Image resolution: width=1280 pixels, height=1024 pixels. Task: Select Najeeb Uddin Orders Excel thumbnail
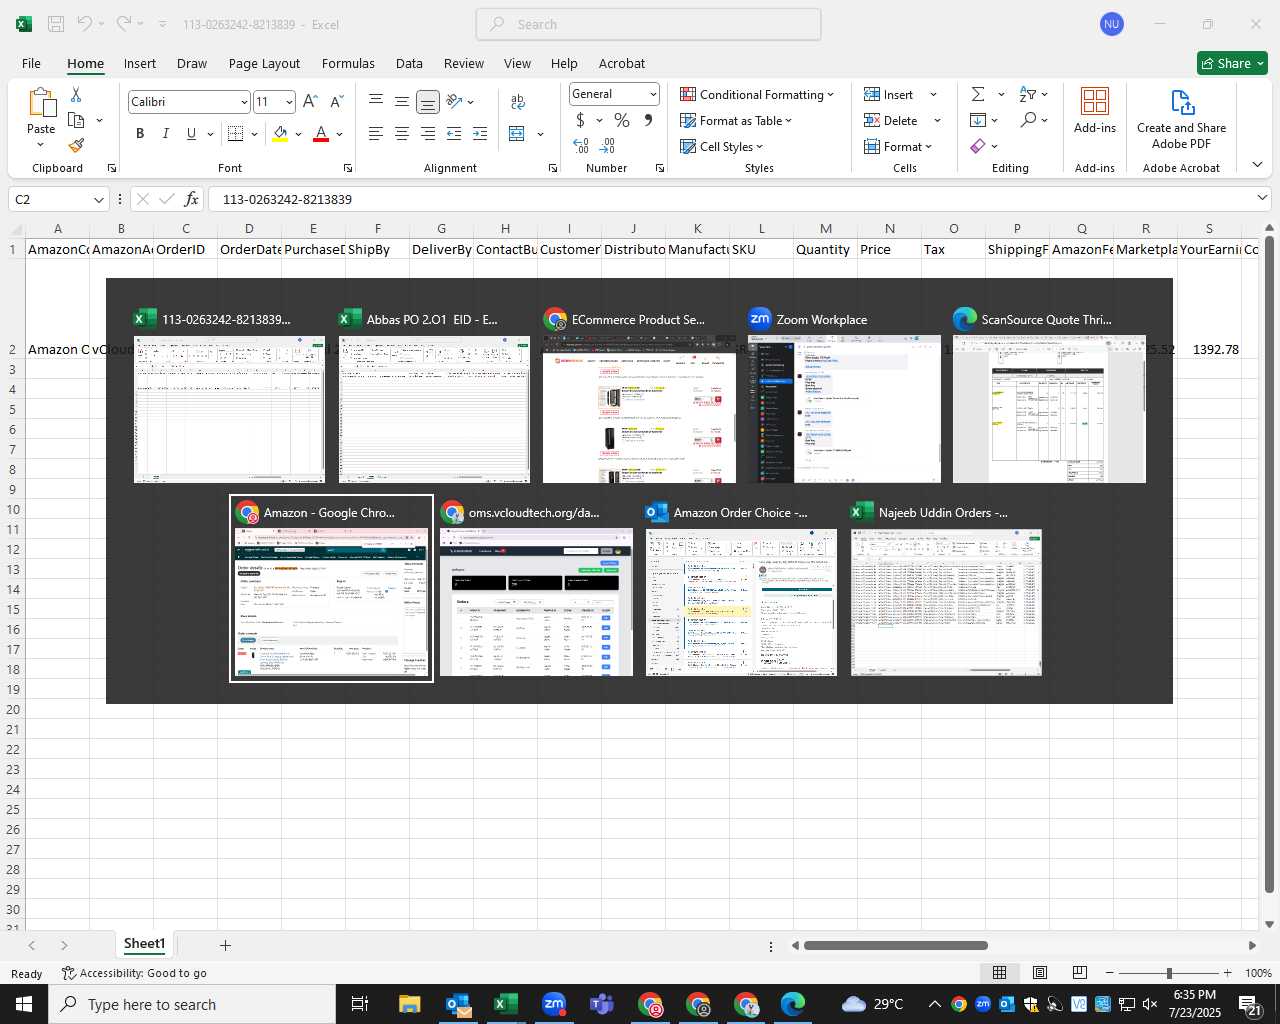946,589
